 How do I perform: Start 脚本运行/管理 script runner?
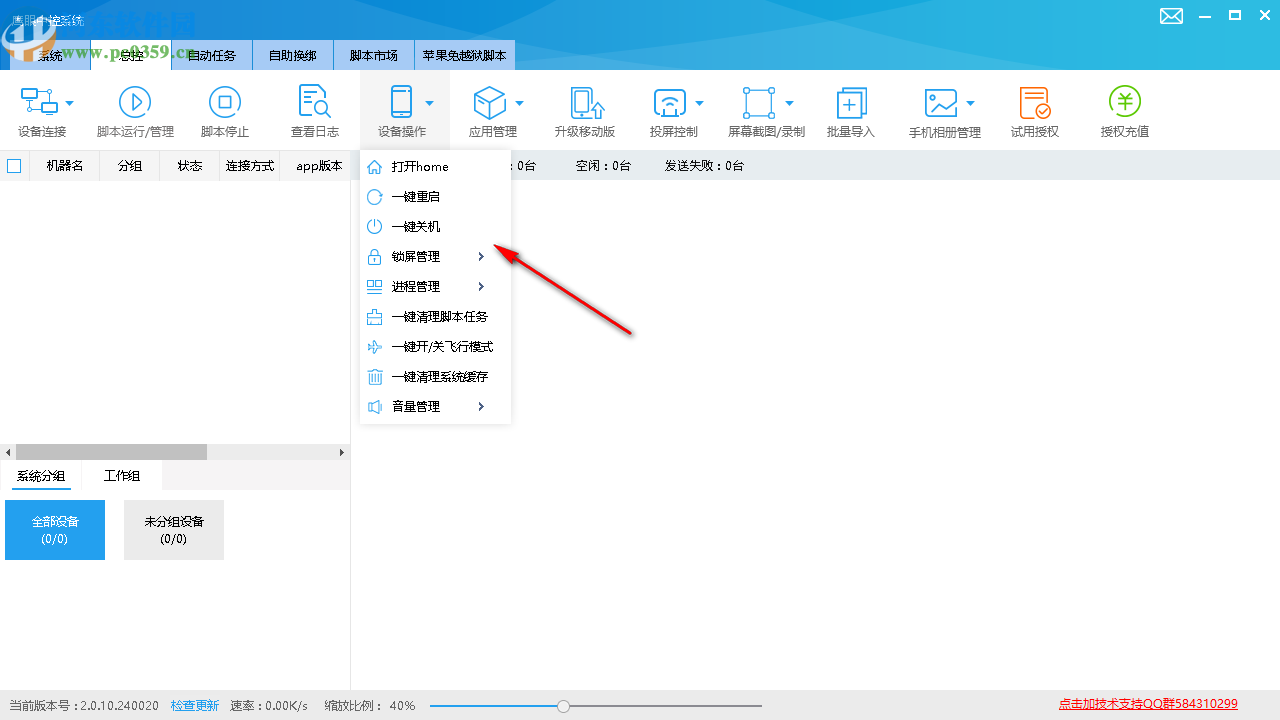(x=135, y=110)
